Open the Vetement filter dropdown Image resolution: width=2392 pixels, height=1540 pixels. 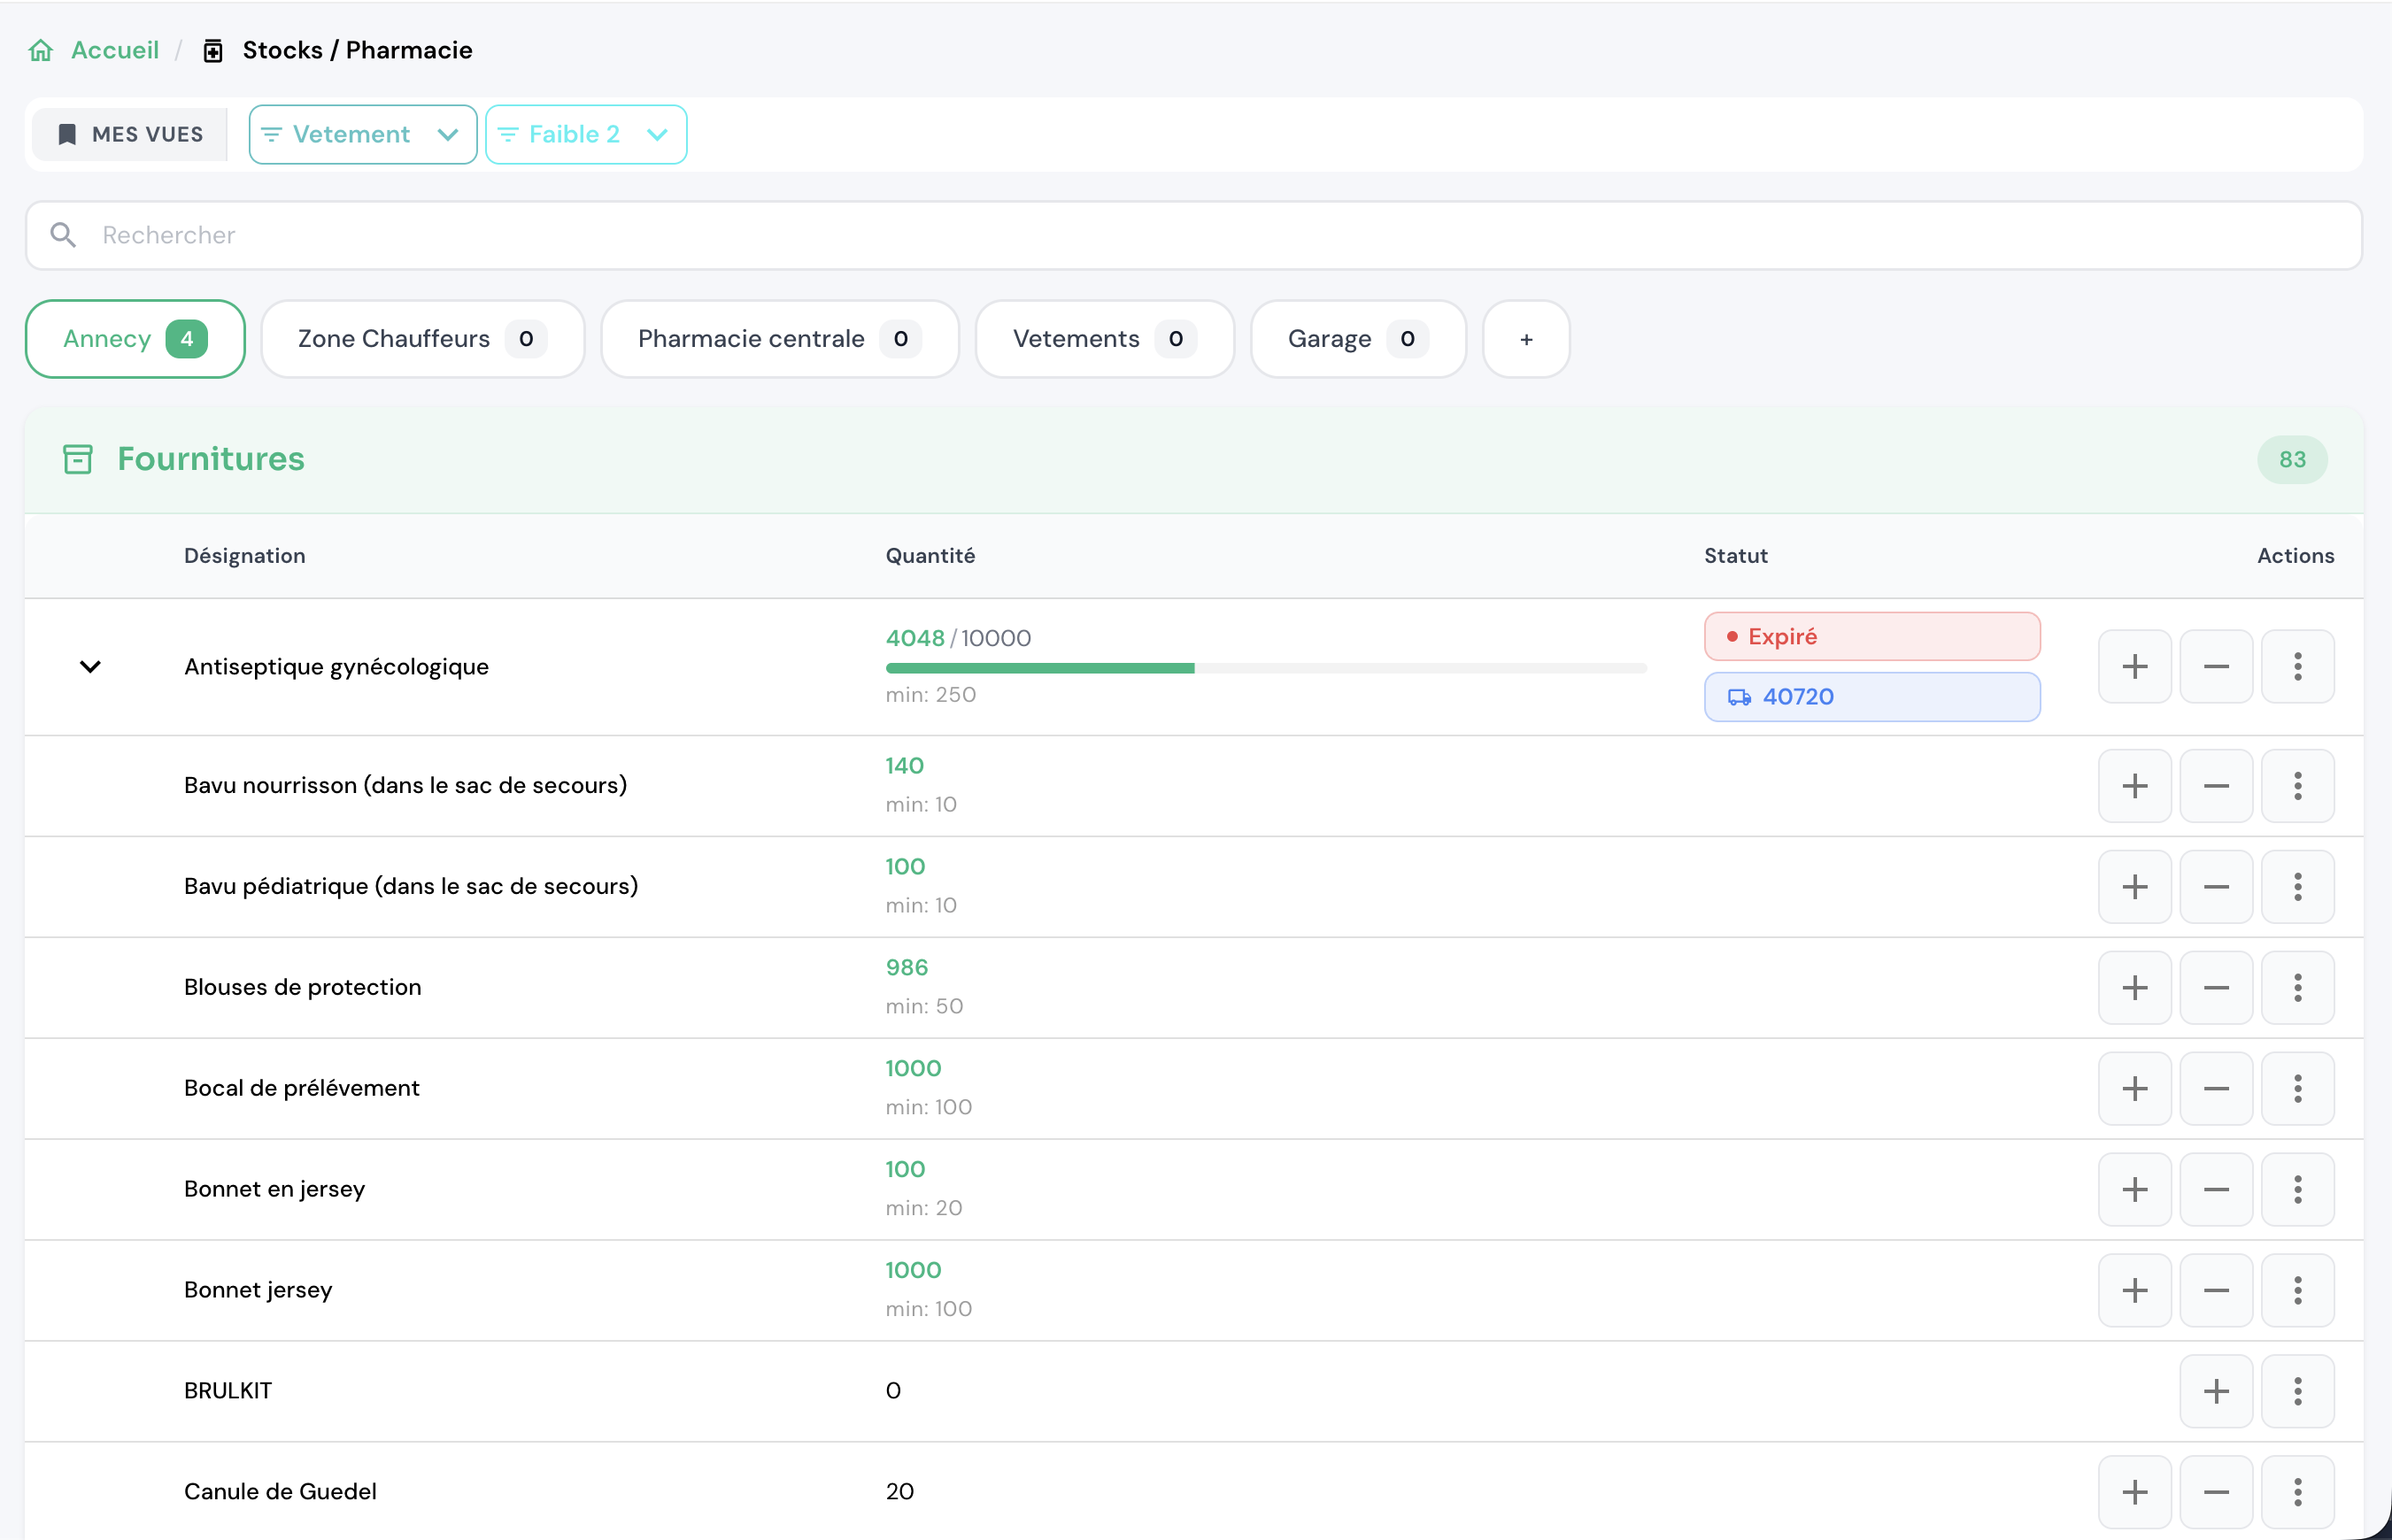(x=362, y=135)
